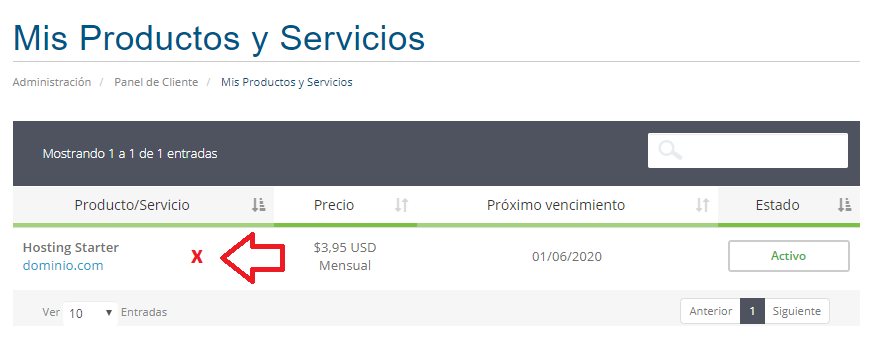
Task: Expand the Ver entries dropdown arrow
Action: [109, 312]
